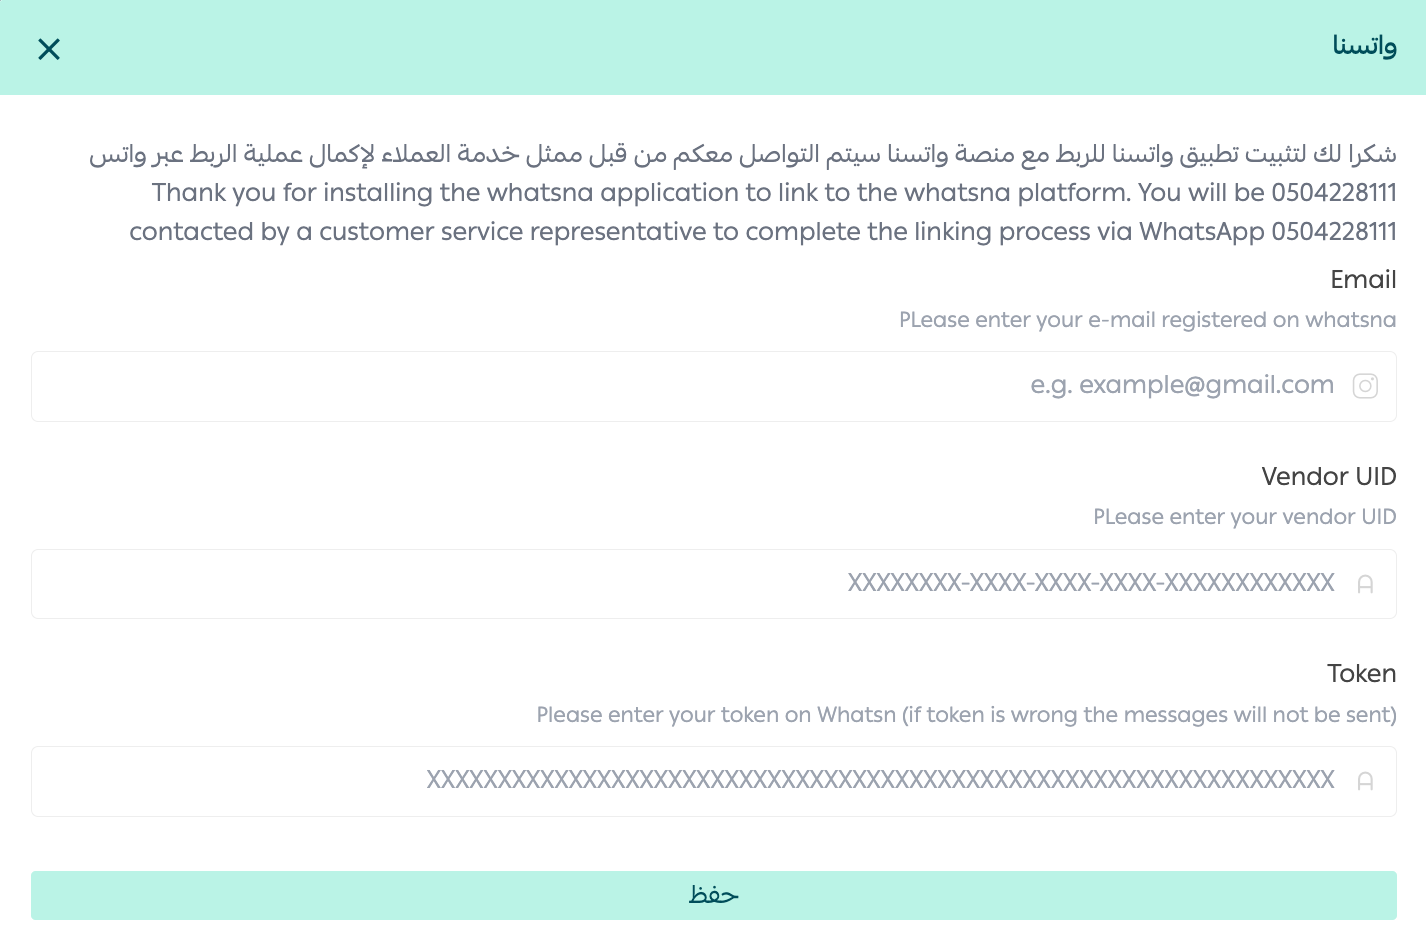This screenshot has height=948, width=1426.
Task: Focus the Vendor UID input field
Action: (714, 584)
